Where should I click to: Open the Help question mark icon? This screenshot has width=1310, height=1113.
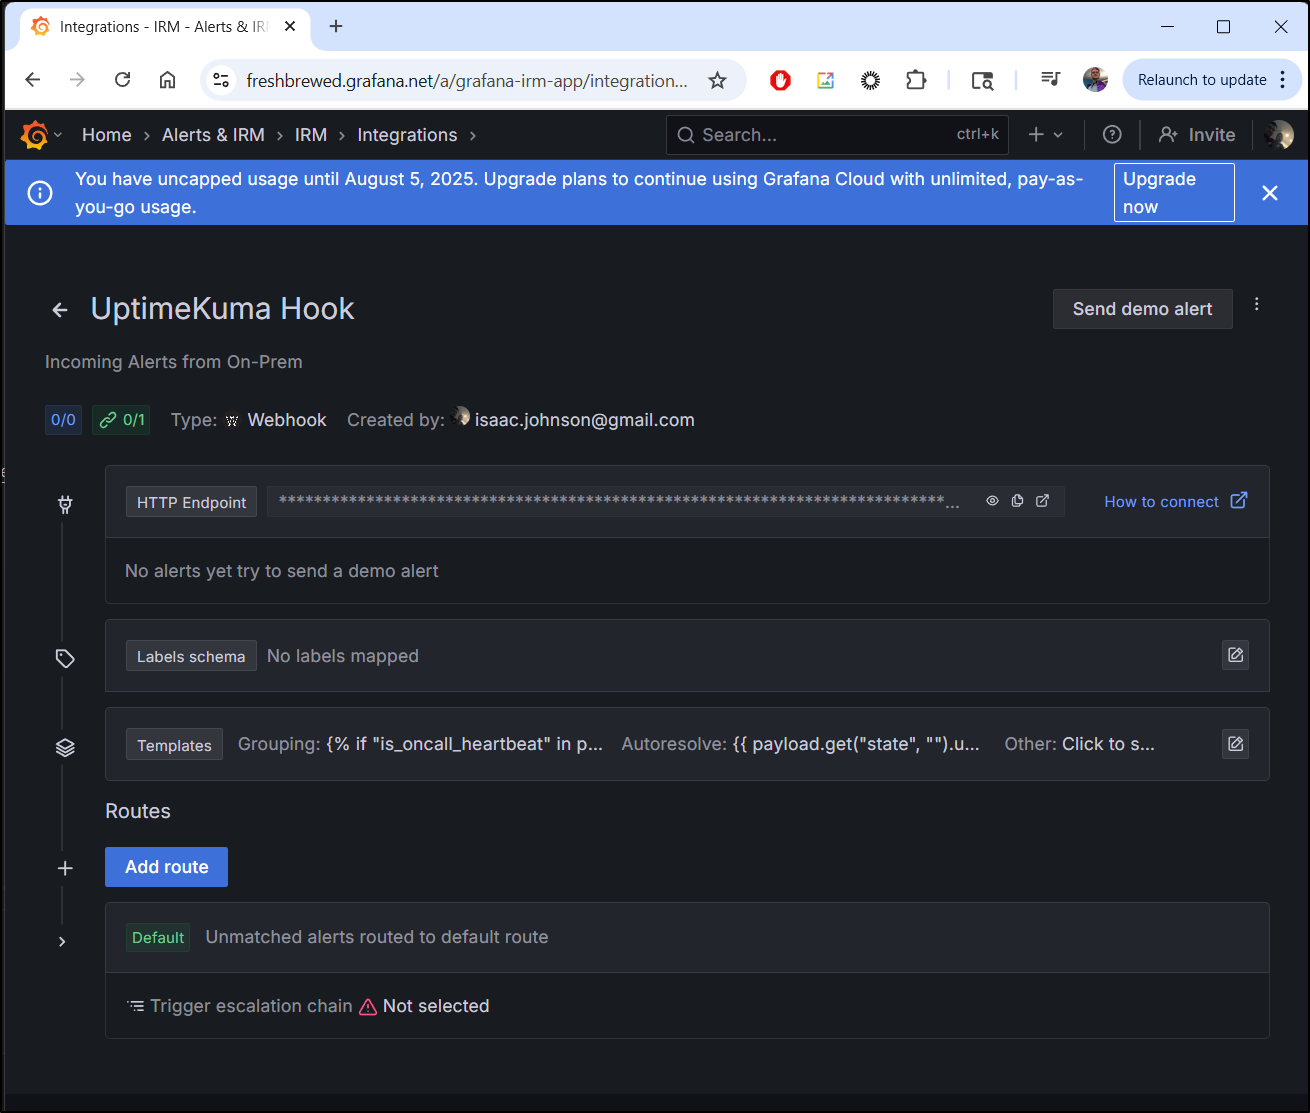[1112, 135]
